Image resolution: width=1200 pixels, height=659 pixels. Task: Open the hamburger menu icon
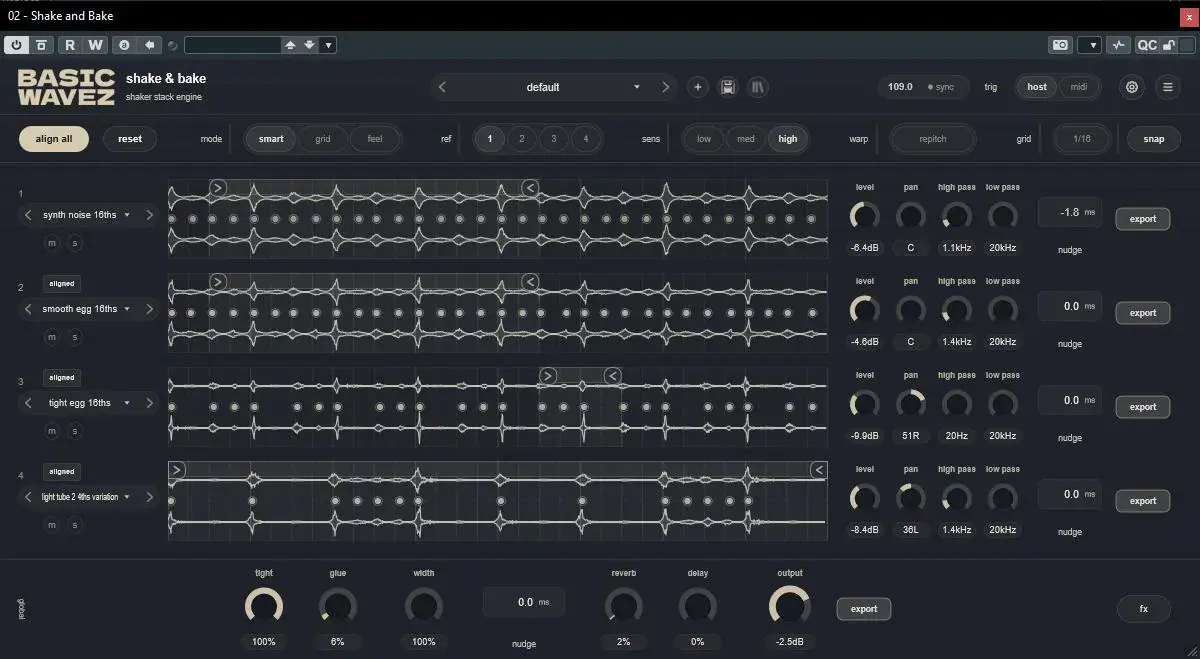click(x=1167, y=87)
